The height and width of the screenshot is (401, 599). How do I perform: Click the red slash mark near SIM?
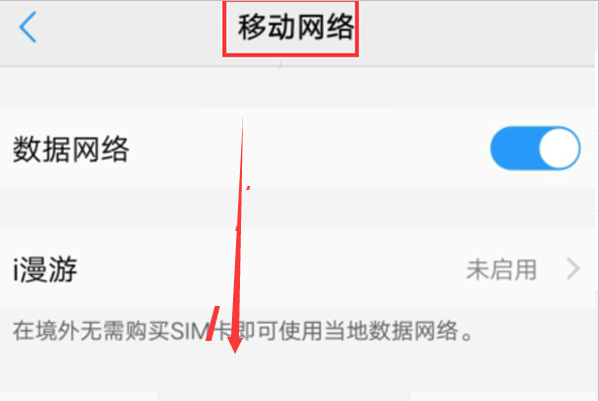click(x=213, y=323)
